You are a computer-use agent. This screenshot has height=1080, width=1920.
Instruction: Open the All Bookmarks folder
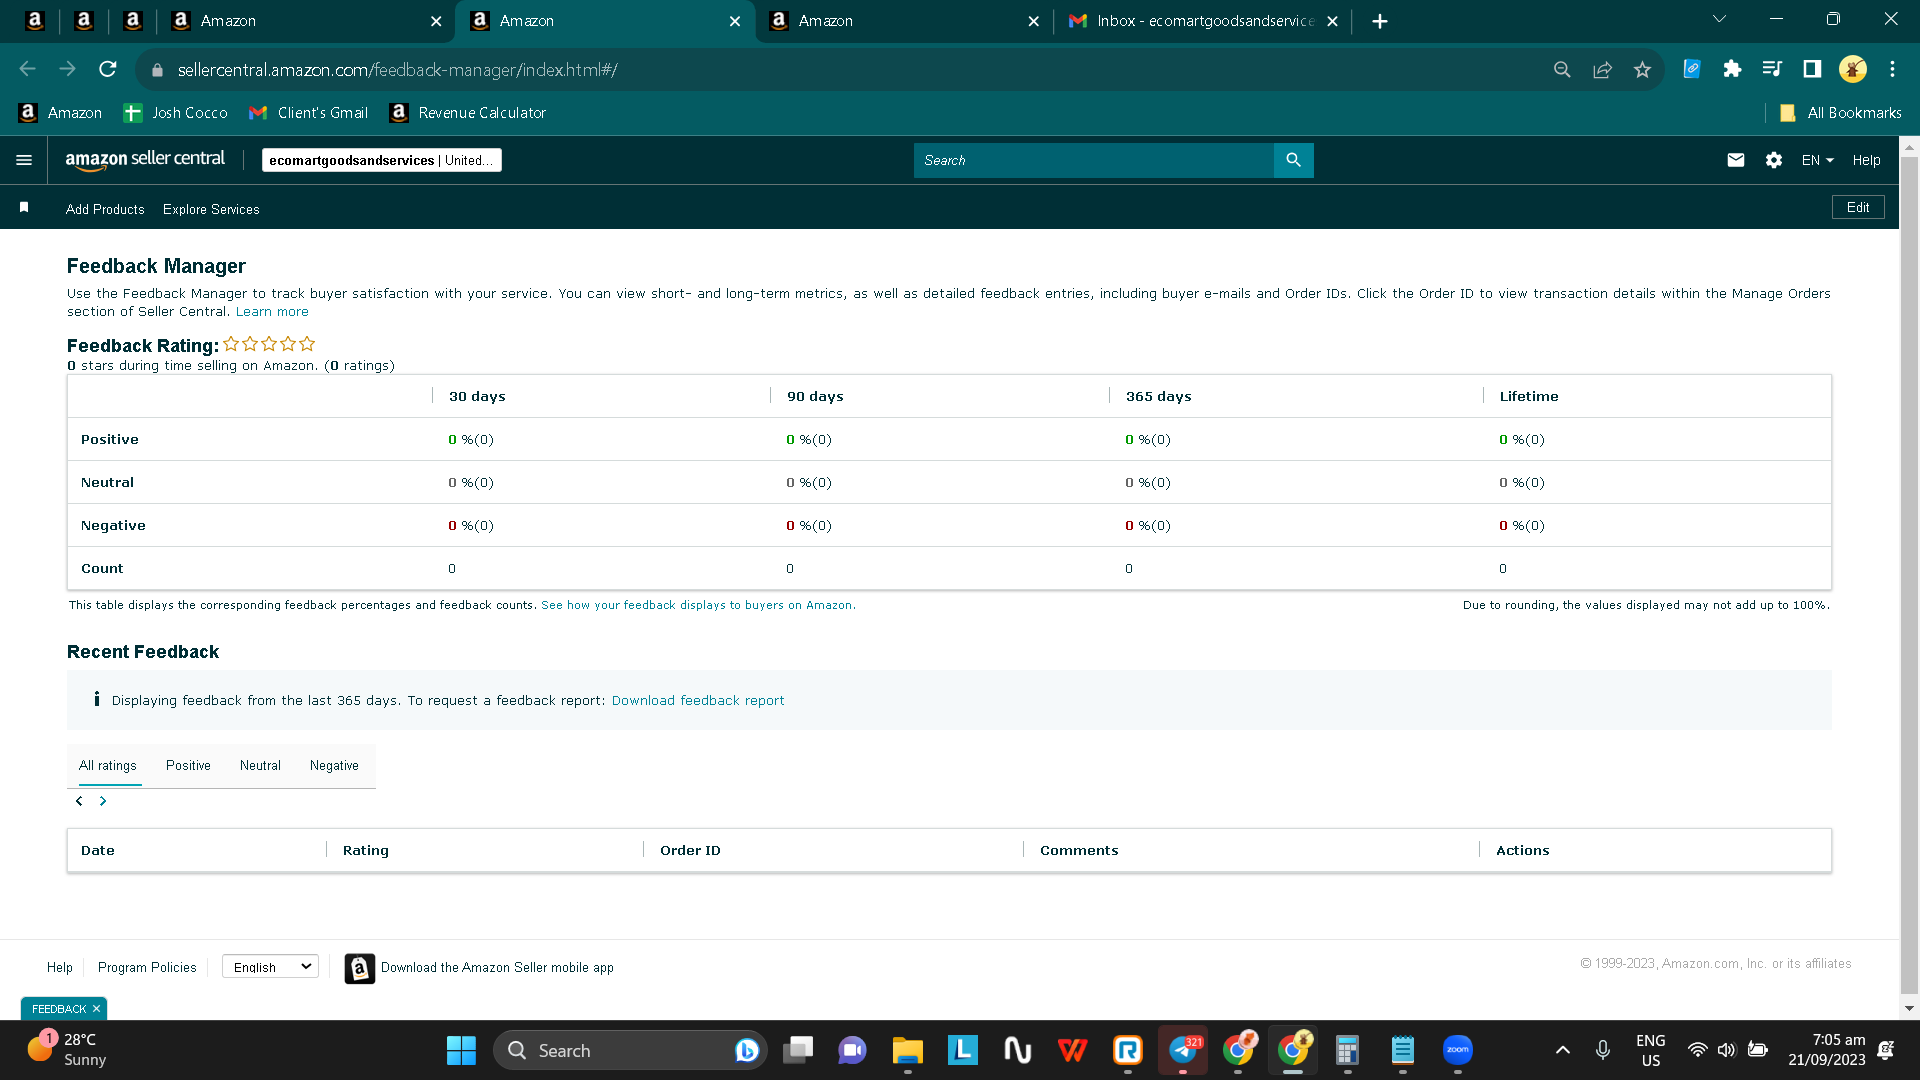(1841, 113)
